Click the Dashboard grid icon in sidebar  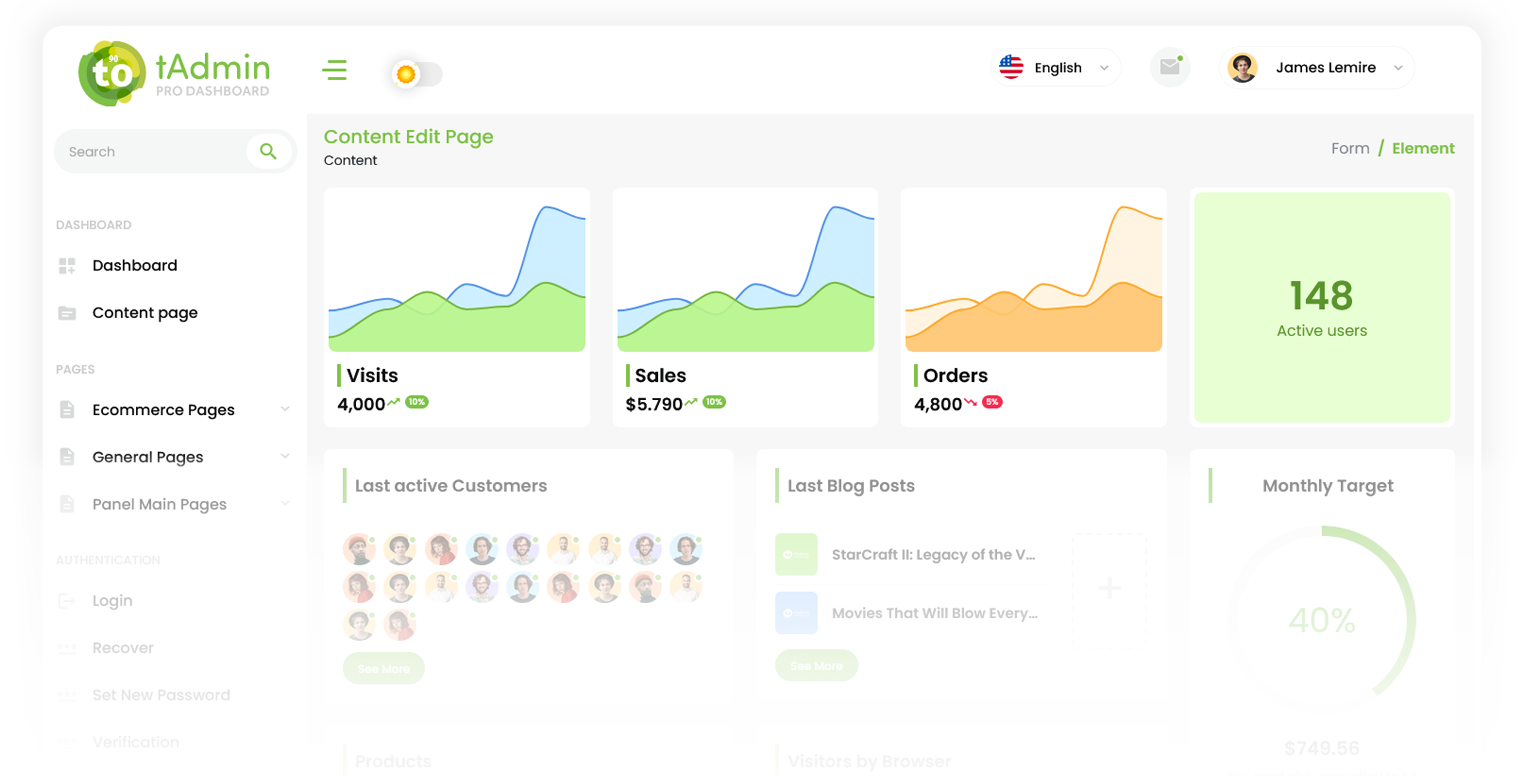(x=67, y=266)
